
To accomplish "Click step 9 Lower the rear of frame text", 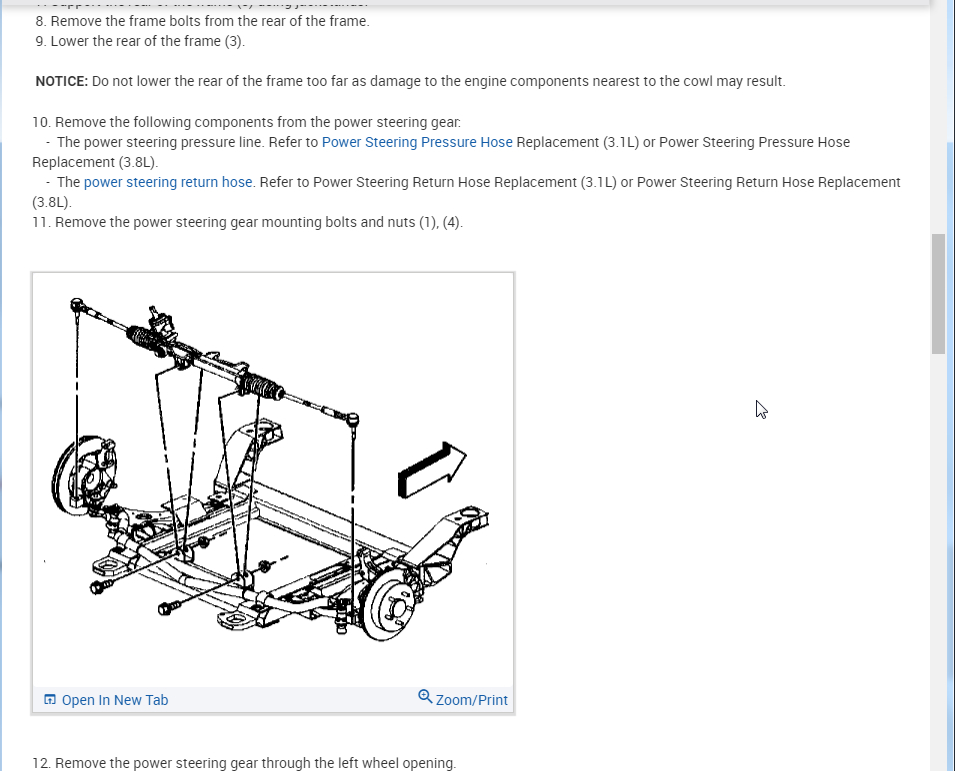I will (x=140, y=41).
